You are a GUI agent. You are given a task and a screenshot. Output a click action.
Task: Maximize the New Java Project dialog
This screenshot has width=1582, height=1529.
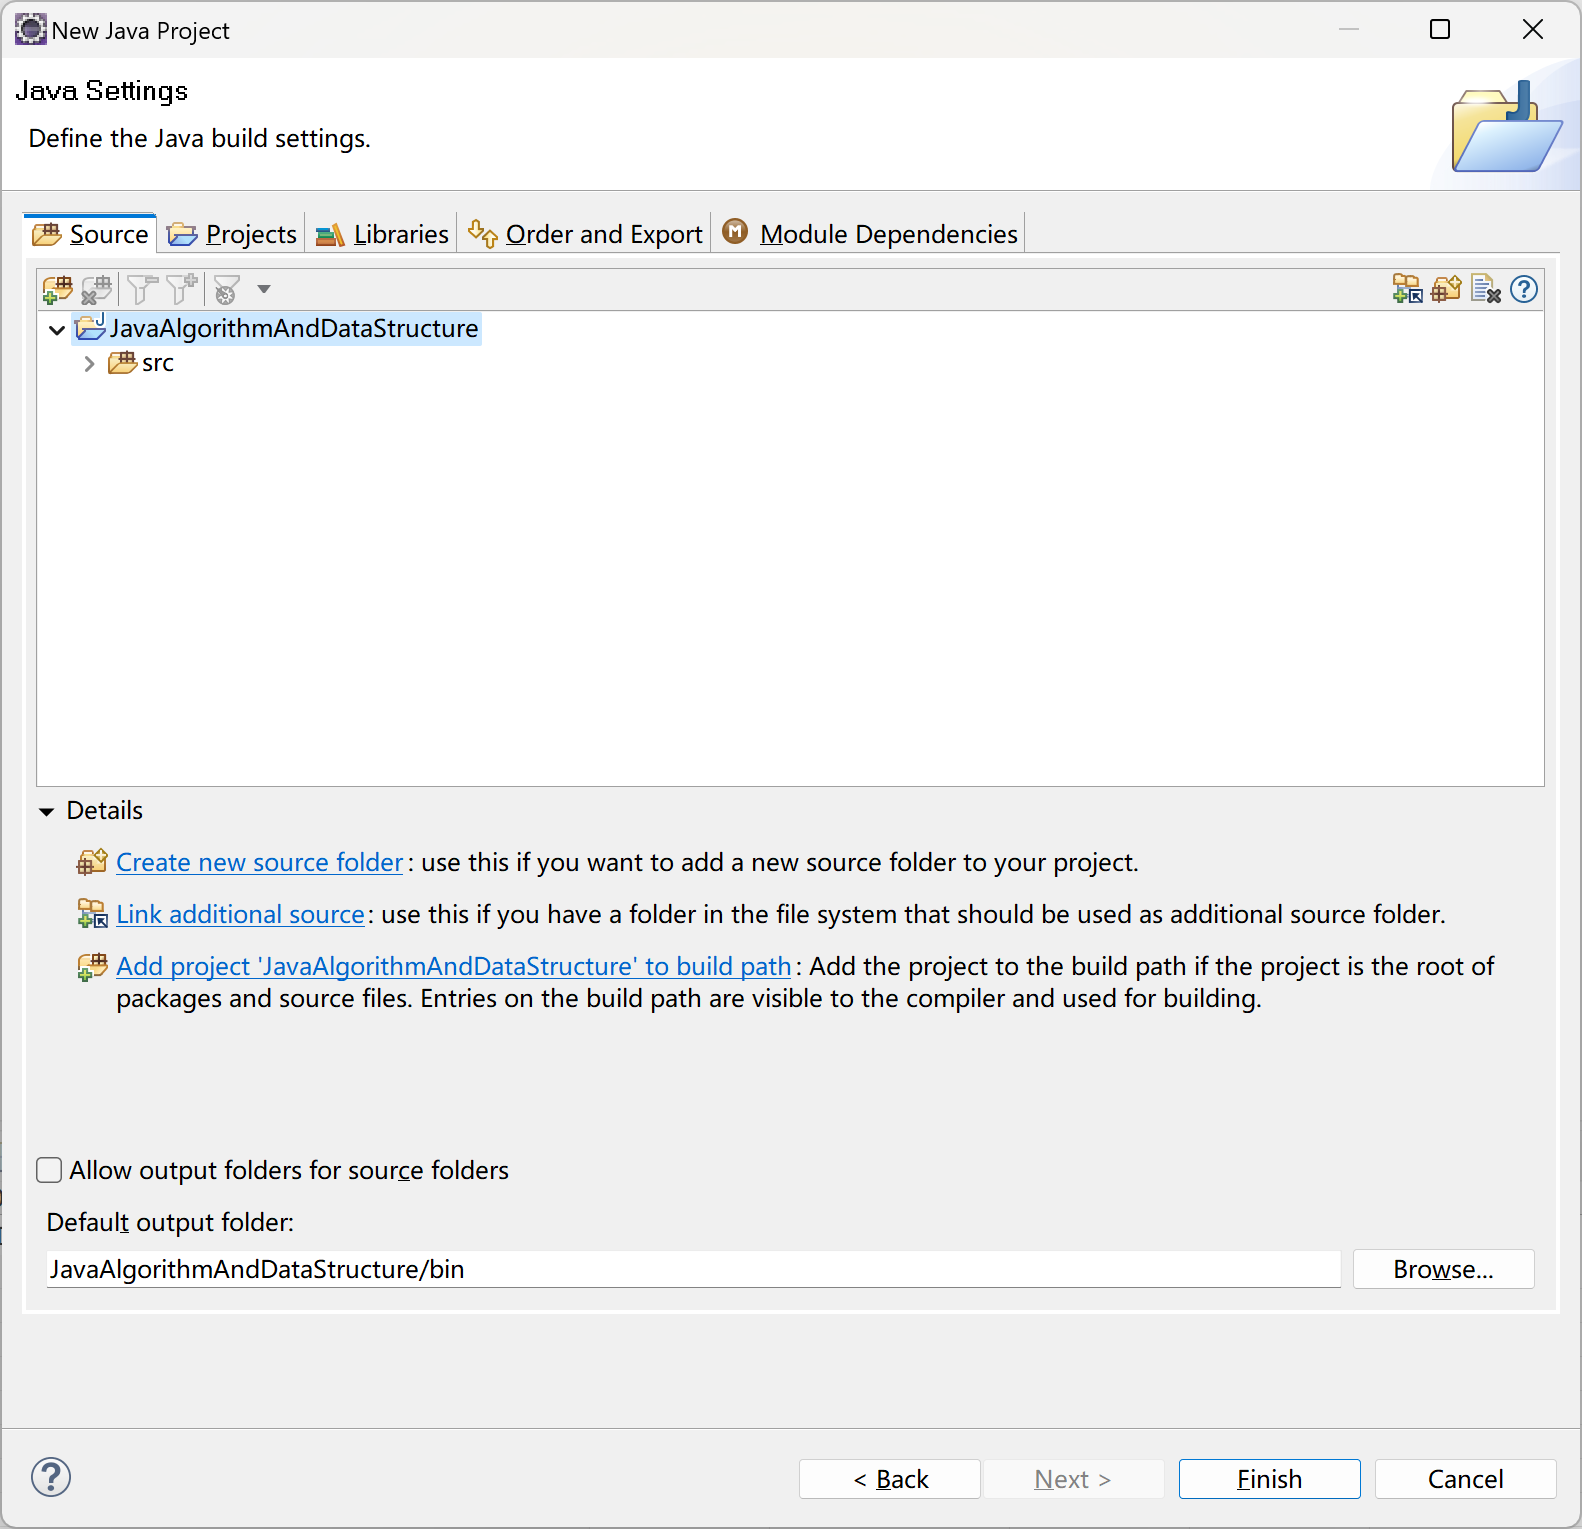click(1440, 30)
